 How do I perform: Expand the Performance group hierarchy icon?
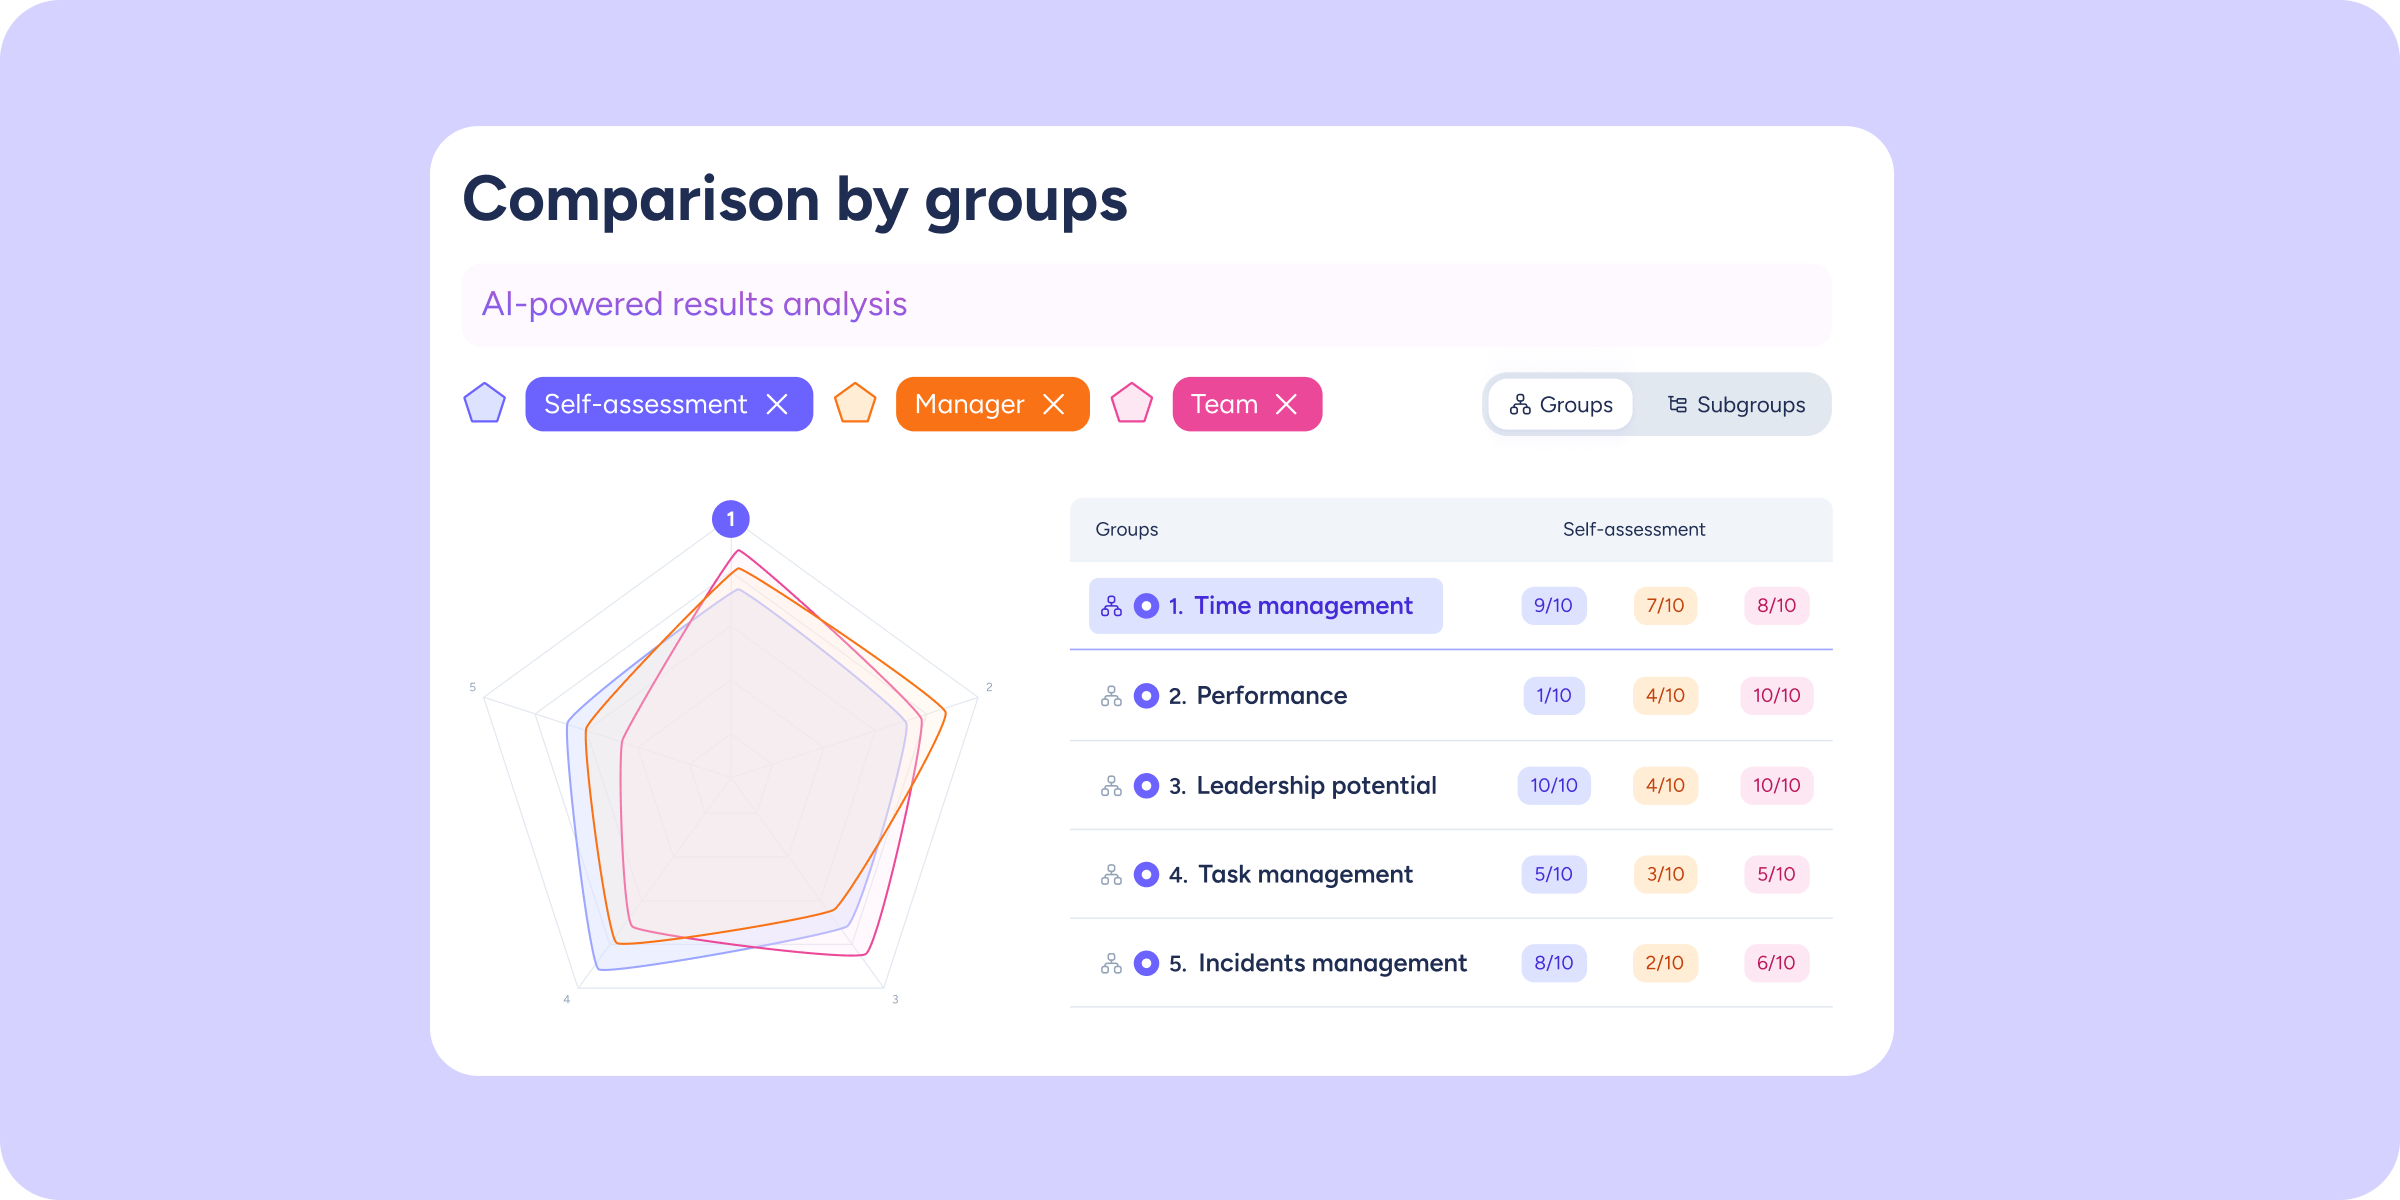[x=1111, y=696]
